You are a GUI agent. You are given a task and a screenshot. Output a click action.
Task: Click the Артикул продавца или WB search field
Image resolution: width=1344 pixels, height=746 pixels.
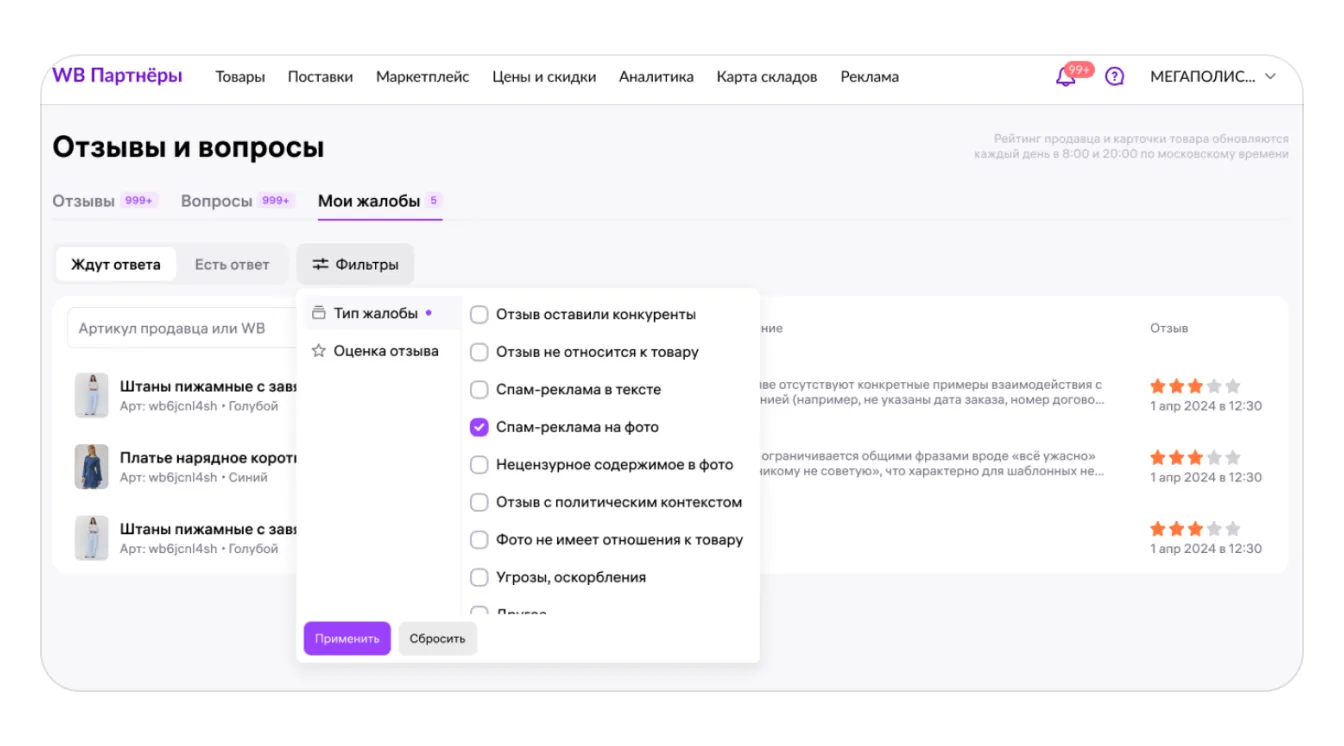coord(180,328)
